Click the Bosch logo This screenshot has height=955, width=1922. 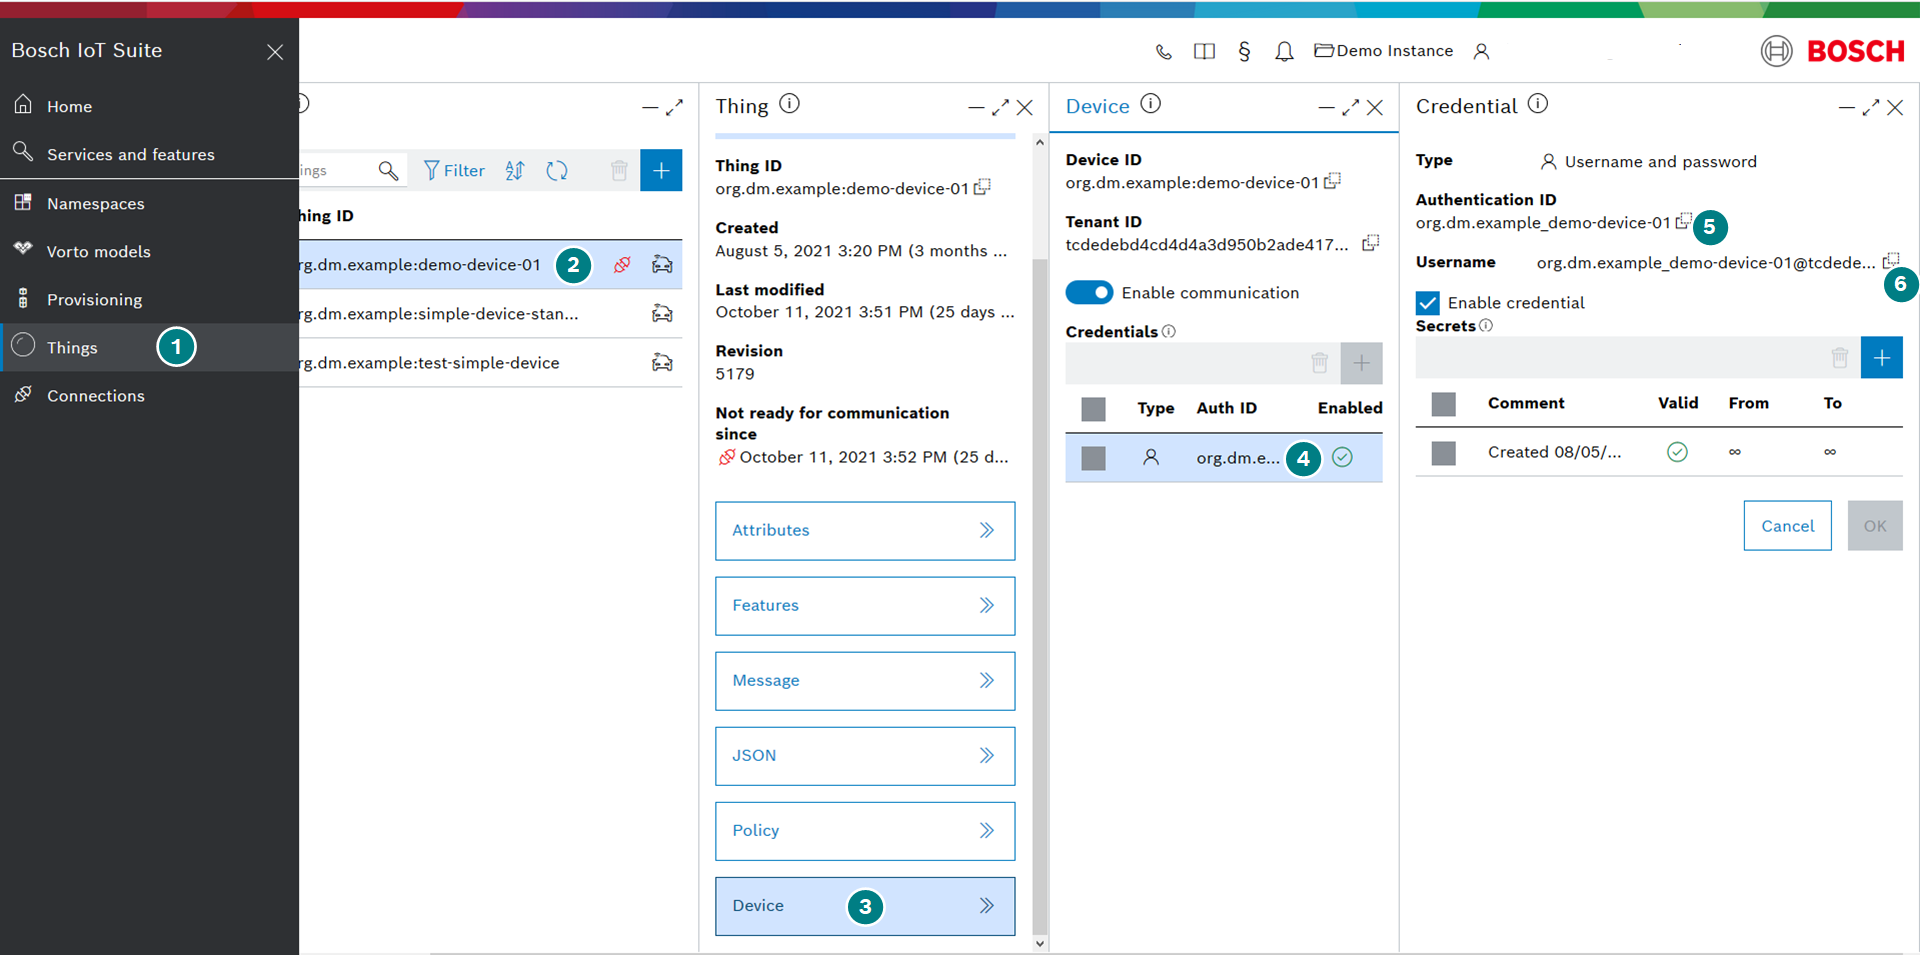pyautogui.click(x=1833, y=51)
